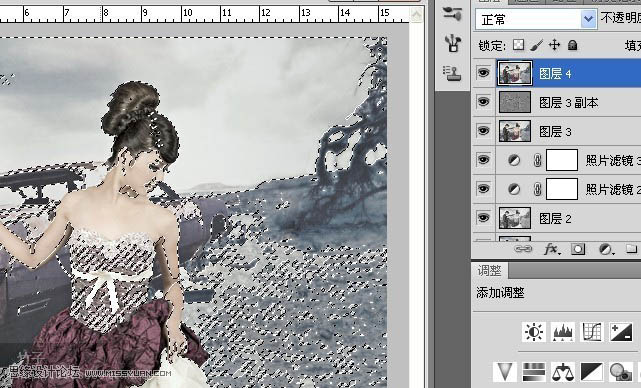This screenshot has height=388, width=641.
Task: Add a Brightness/Contrast adjustment
Action: coord(534,332)
